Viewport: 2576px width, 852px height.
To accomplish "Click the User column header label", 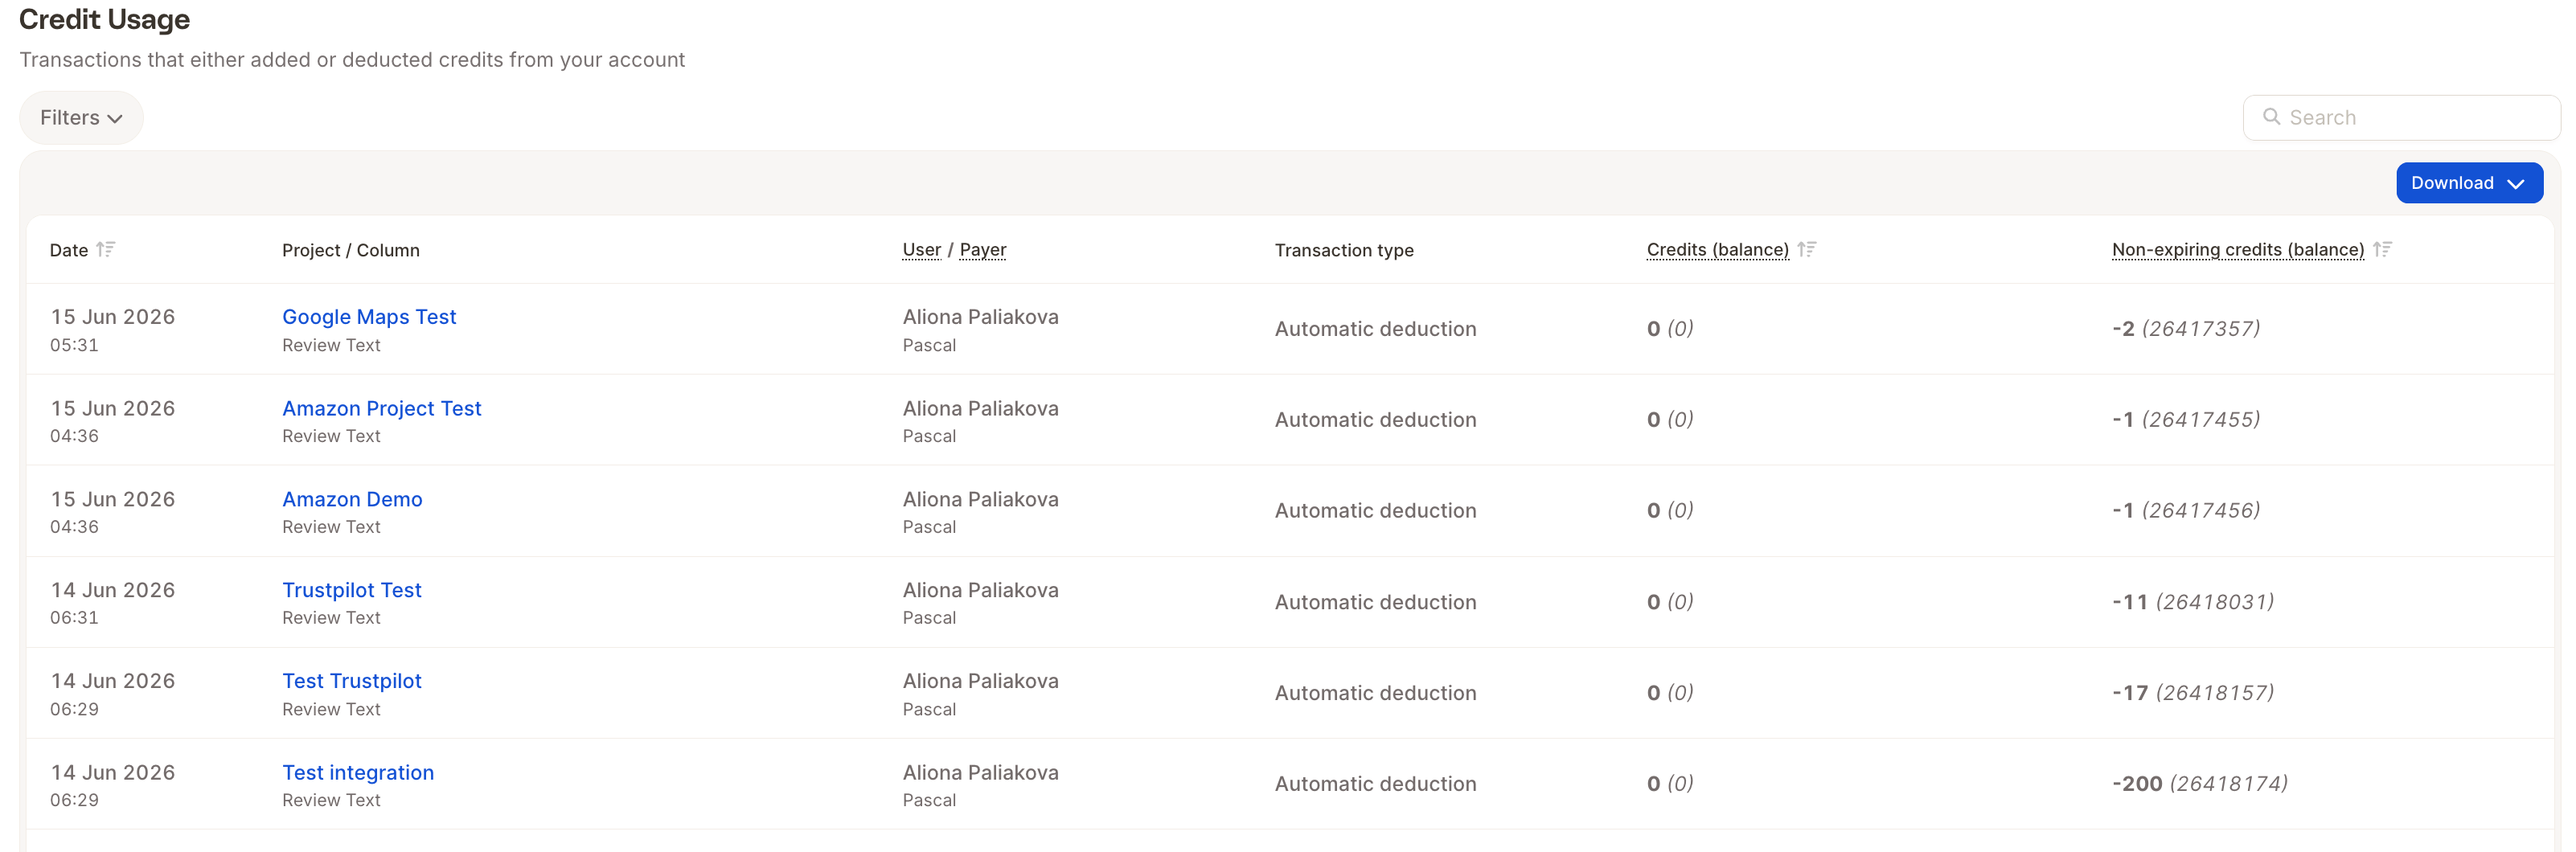I will coord(922,250).
